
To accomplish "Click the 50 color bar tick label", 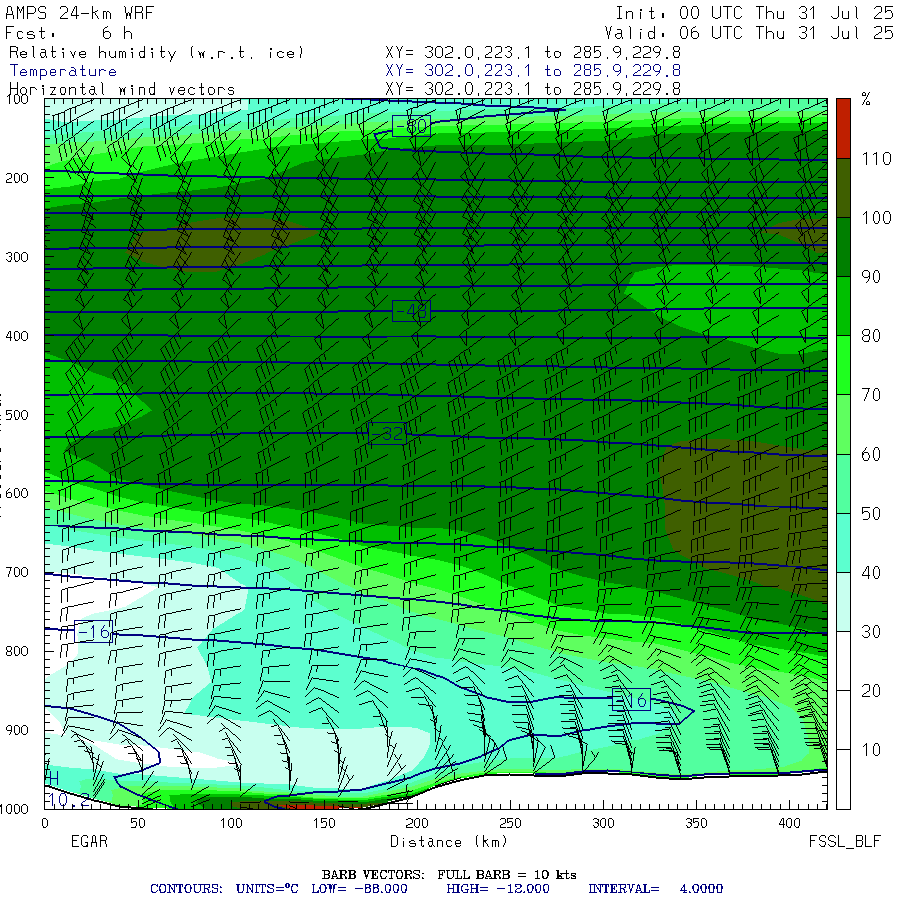I will (871, 513).
